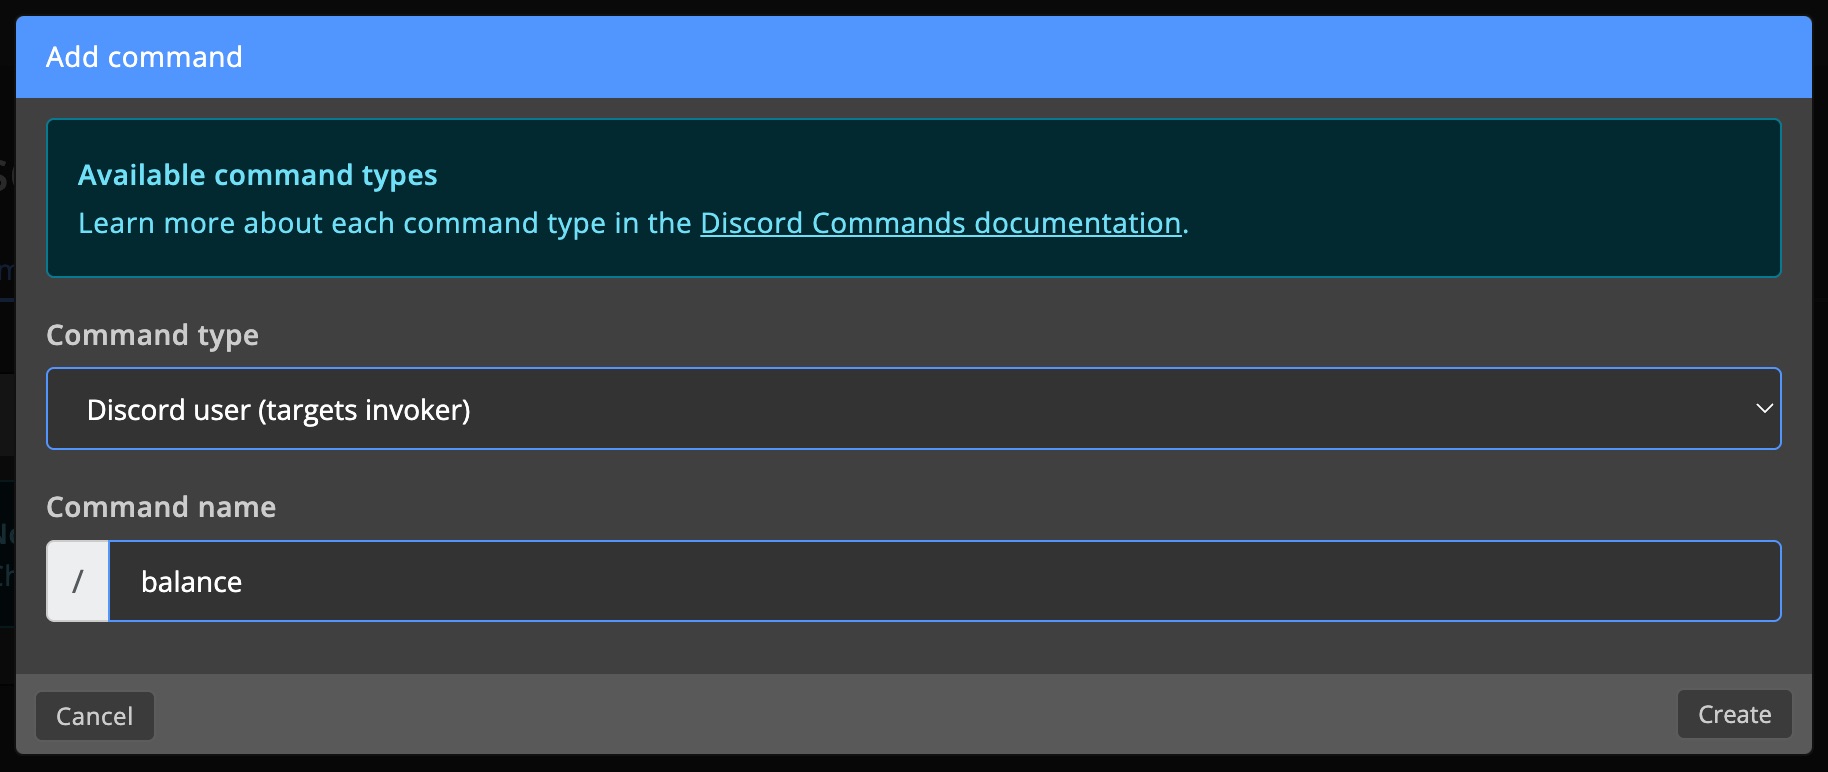Viewport: 1828px width, 772px height.
Task: Cancel the Add command dialog
Action: (x=94, y=716)
